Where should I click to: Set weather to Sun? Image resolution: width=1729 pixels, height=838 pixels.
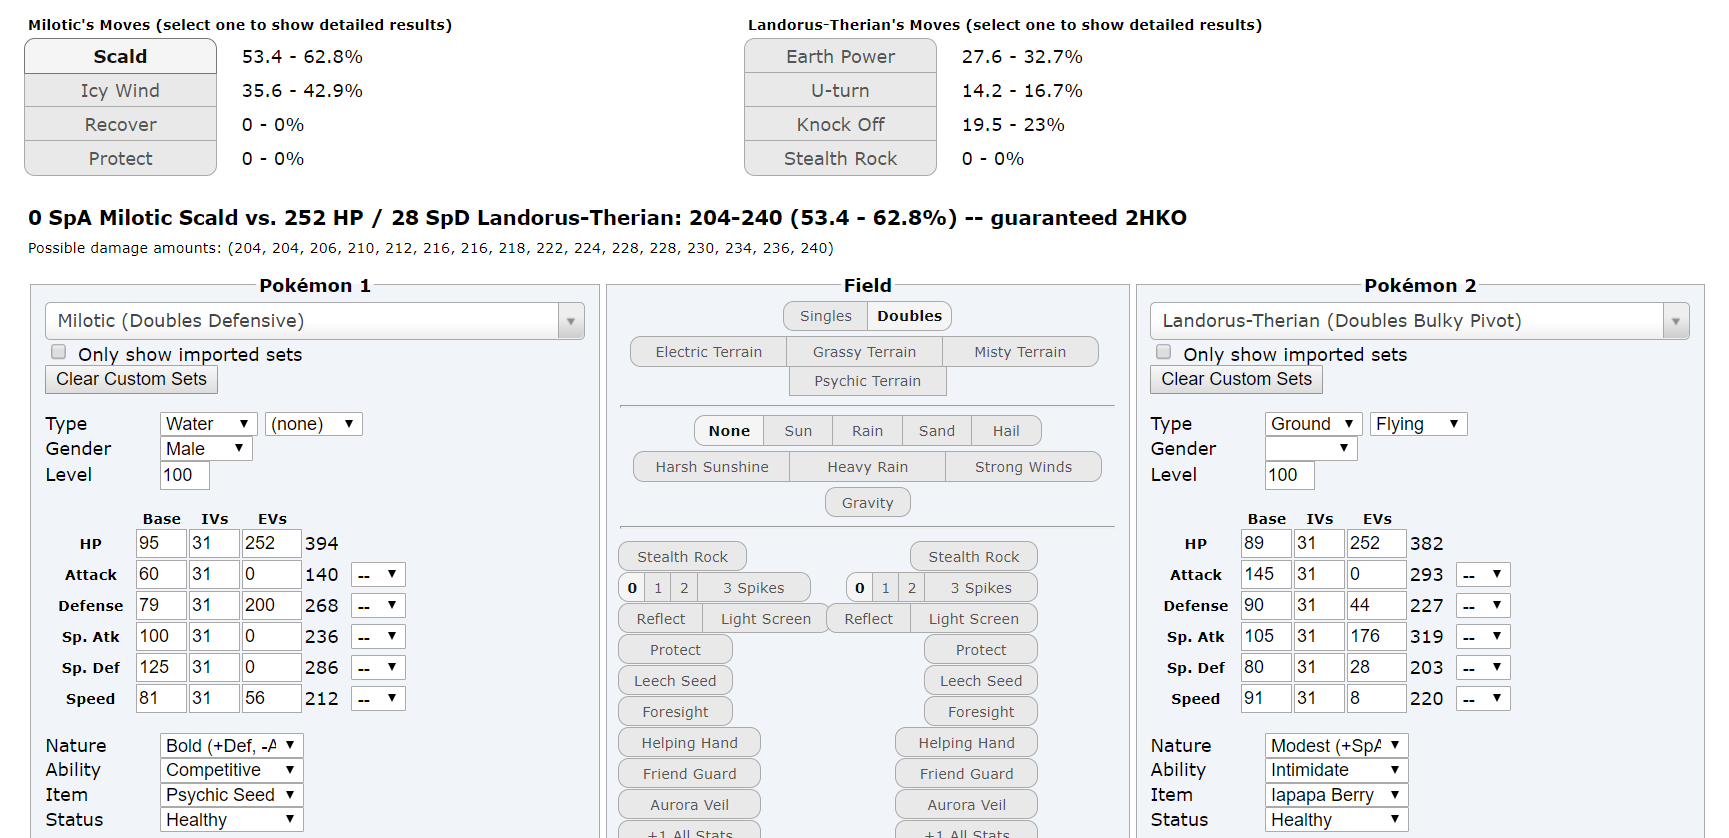pyautogui.click(x=798, y=431)
